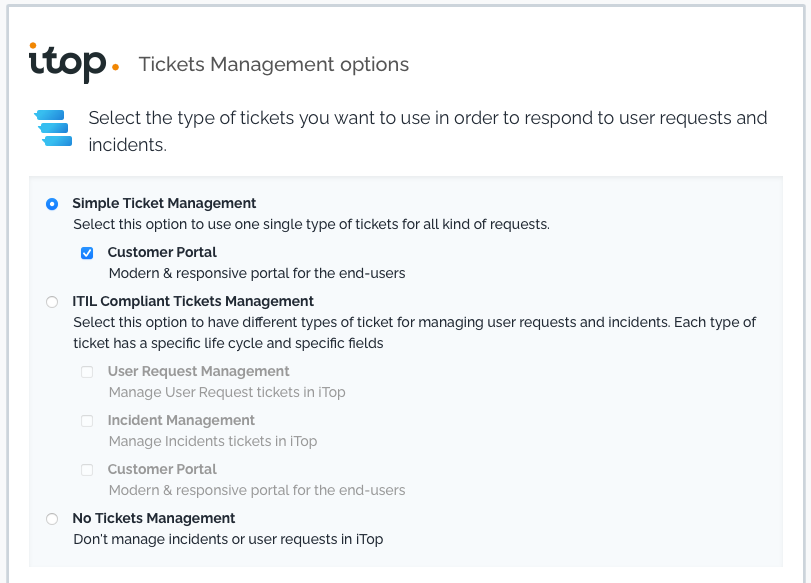Select the Simple Ticket Management radio button
This screenshot has height=583, width=811.
click(x=52, y=203)
